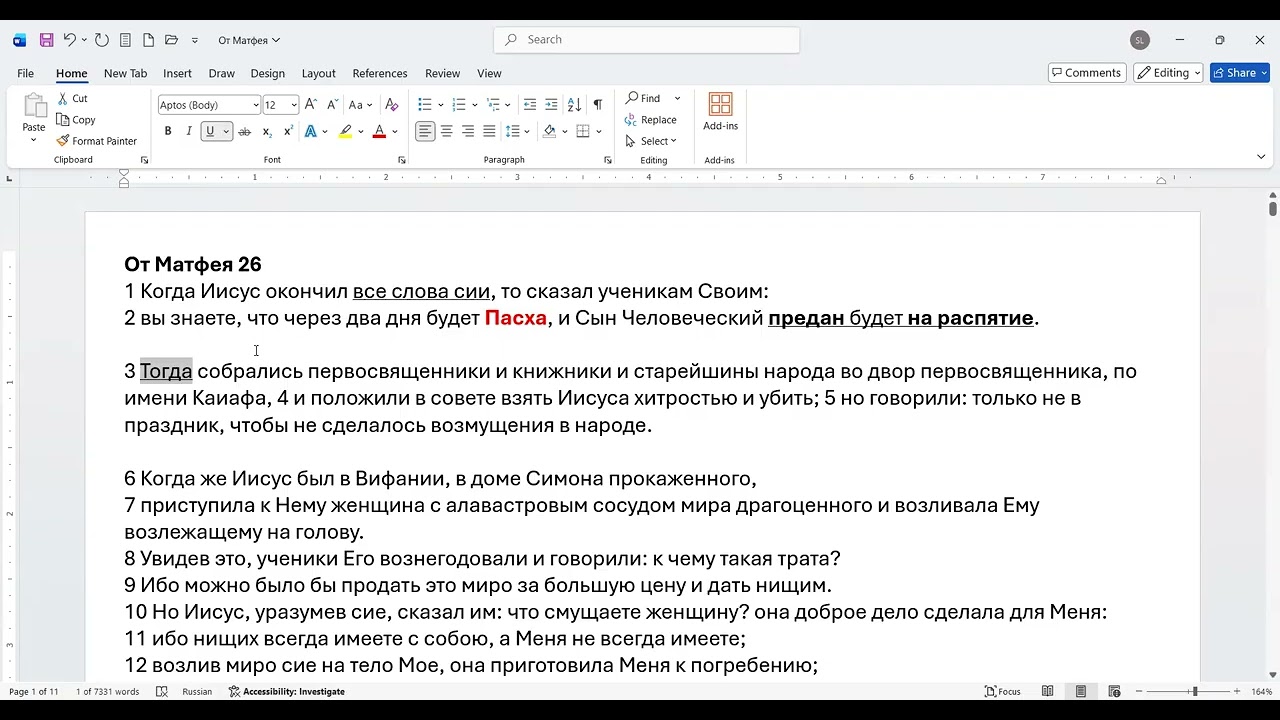Open the Font dialog launcher

pyautogui.click(x=402, y=160)
